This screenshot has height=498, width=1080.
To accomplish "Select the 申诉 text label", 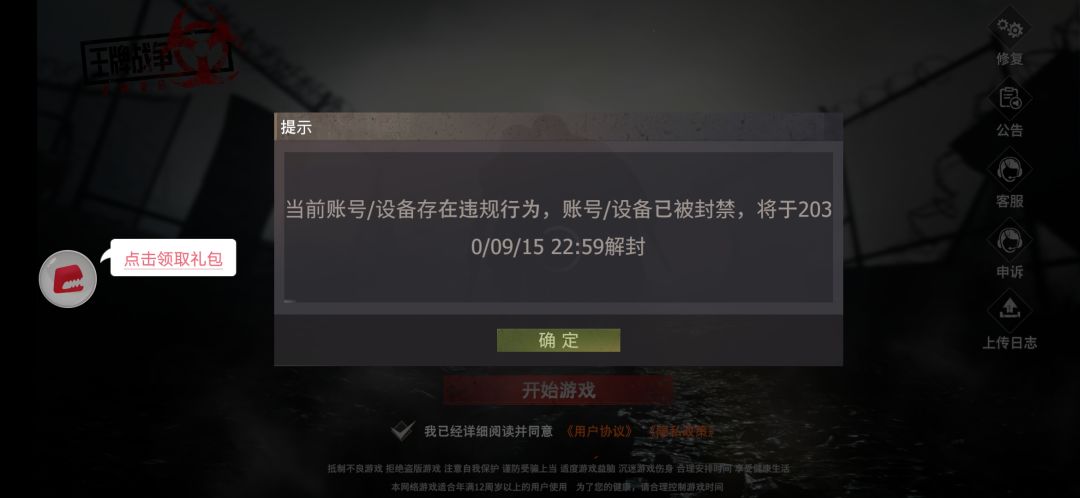I will [1010, 272].
